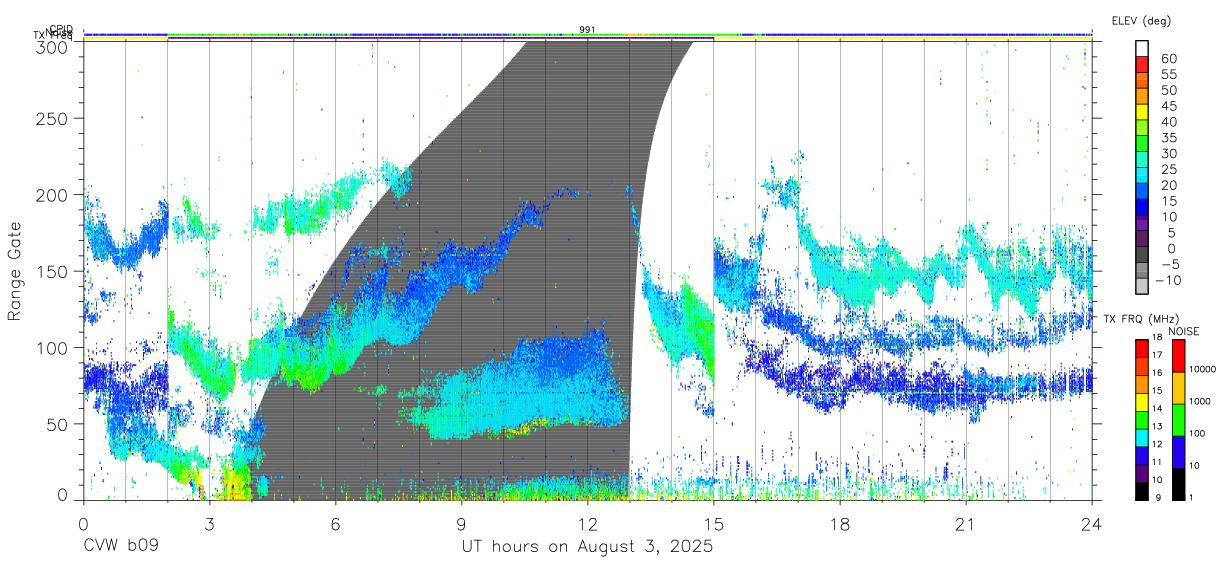Click the '40' label on ELEV scale
Viewport: 1228px width, 567px height.
(1169, 122)
